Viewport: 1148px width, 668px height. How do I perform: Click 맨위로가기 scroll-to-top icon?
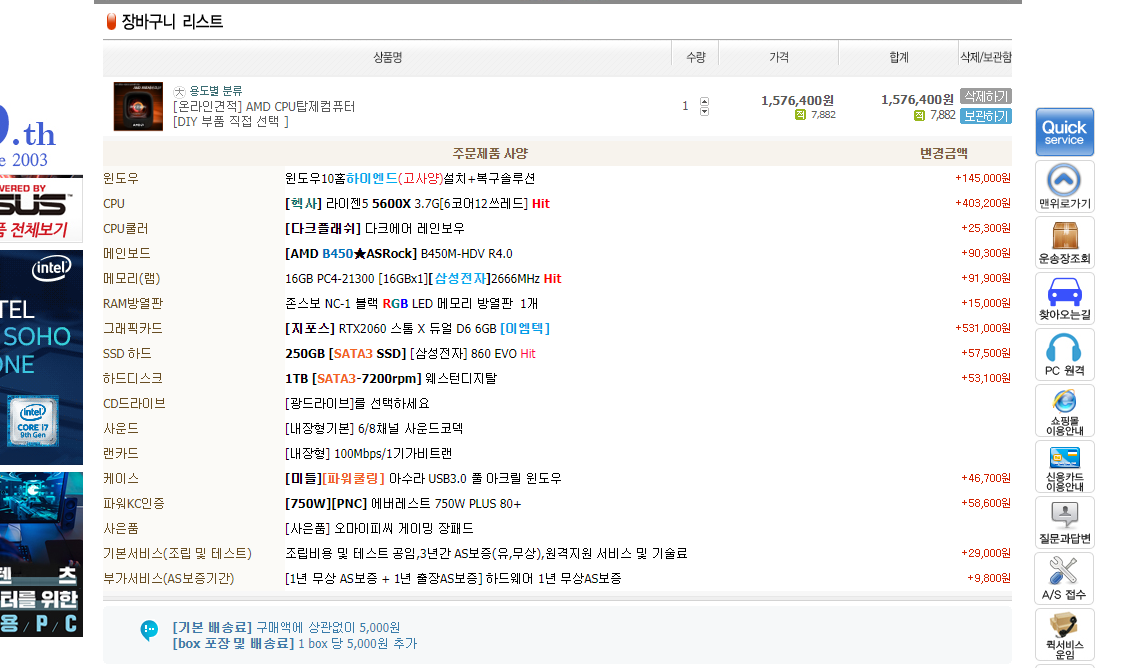pos(1065,187)
